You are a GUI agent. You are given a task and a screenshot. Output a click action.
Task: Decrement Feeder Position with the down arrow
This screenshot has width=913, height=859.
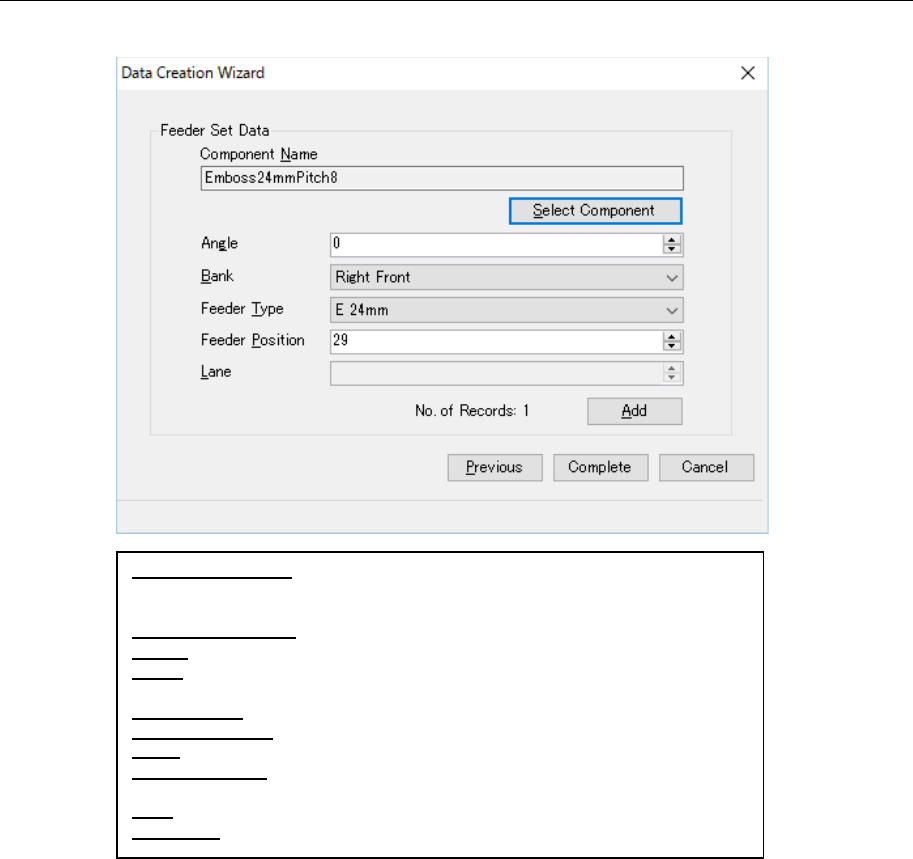pyautogui.click(x=673, y=346)
